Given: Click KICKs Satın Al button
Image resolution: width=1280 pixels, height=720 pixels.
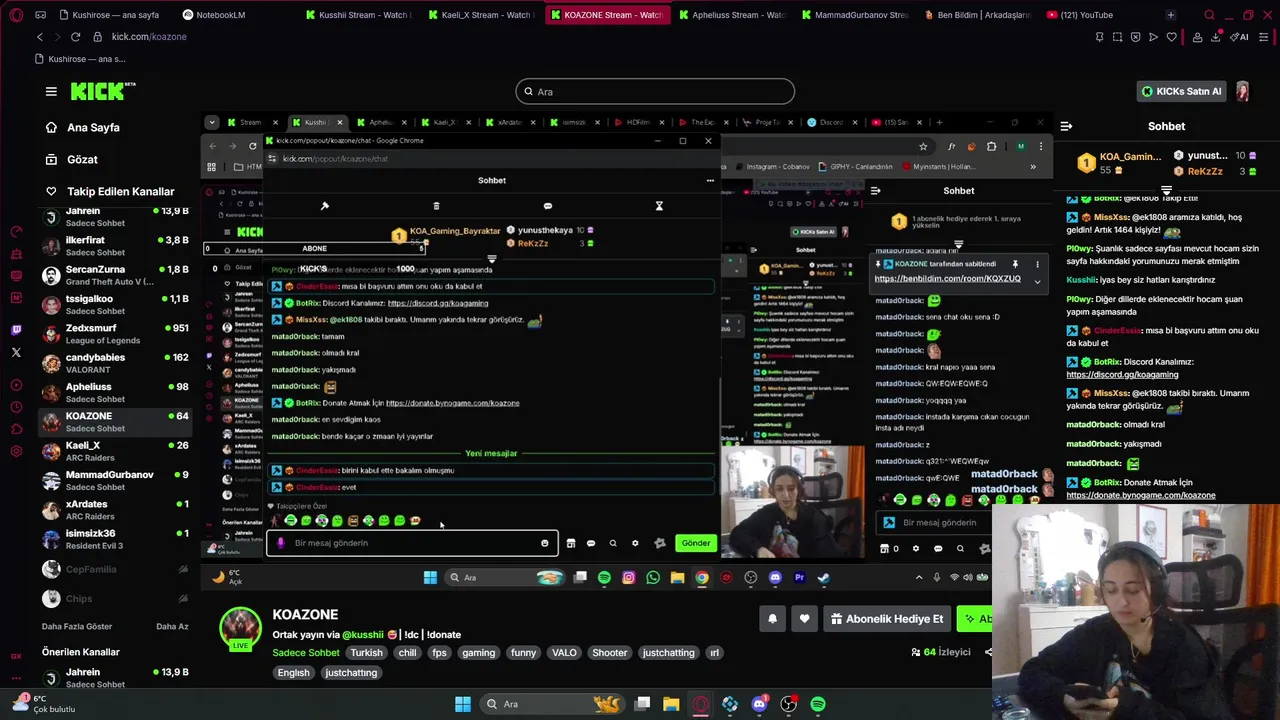Looking at the screenshot, I should [1182, 91].
